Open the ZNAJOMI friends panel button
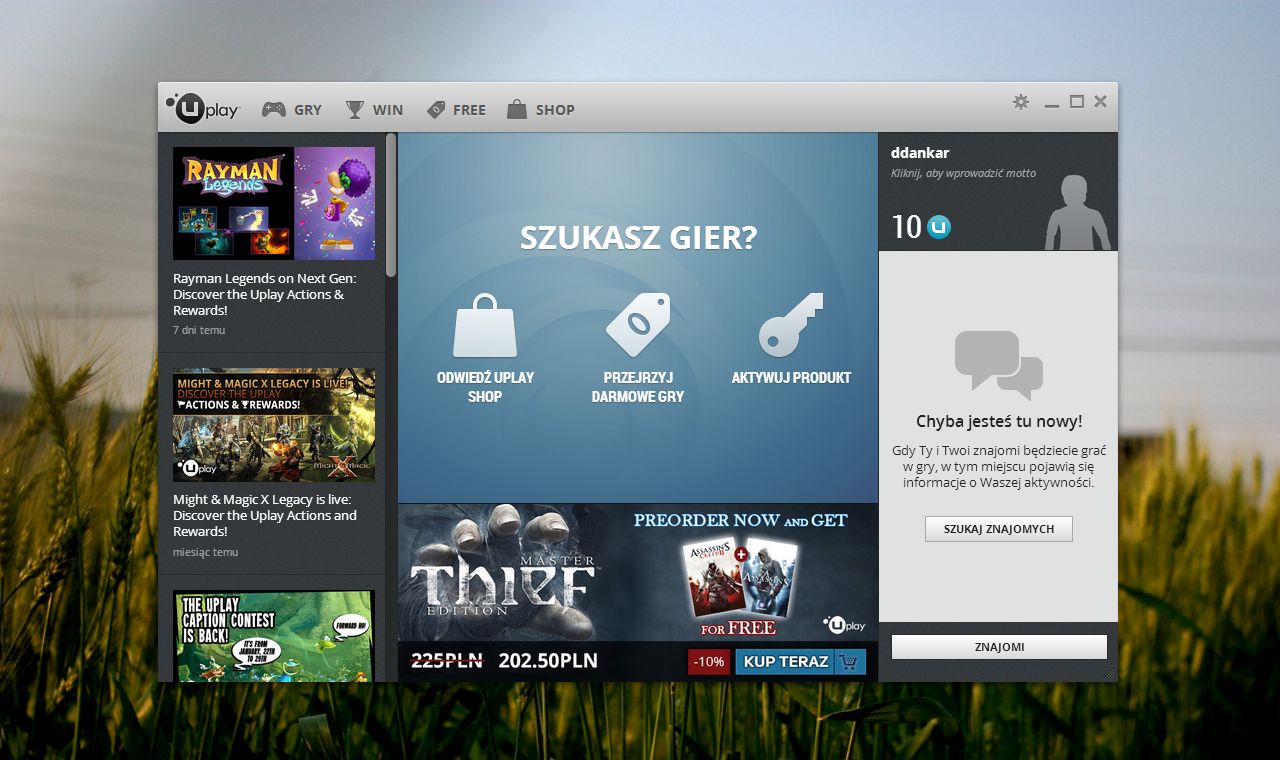This screenshot has width=1280, height=760. [x=999, y=647]
